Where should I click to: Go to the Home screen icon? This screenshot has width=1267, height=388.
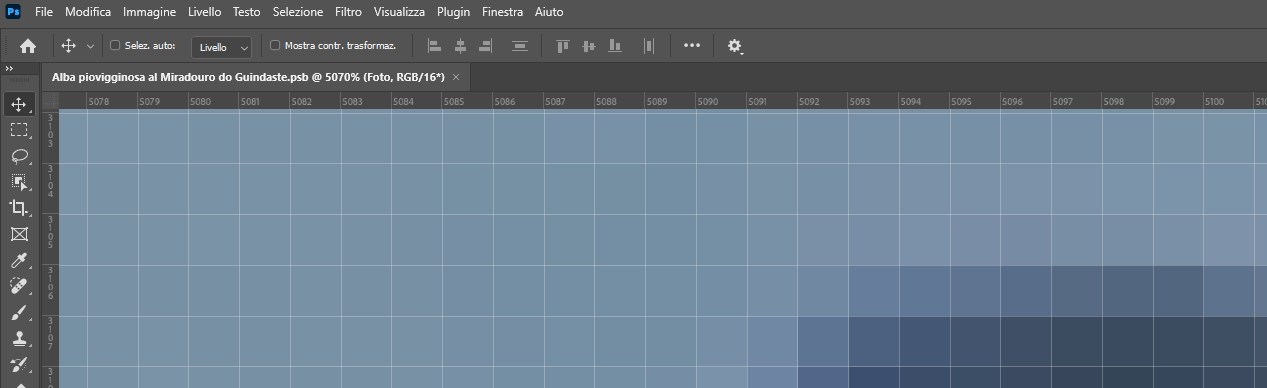tap(28, 46)
